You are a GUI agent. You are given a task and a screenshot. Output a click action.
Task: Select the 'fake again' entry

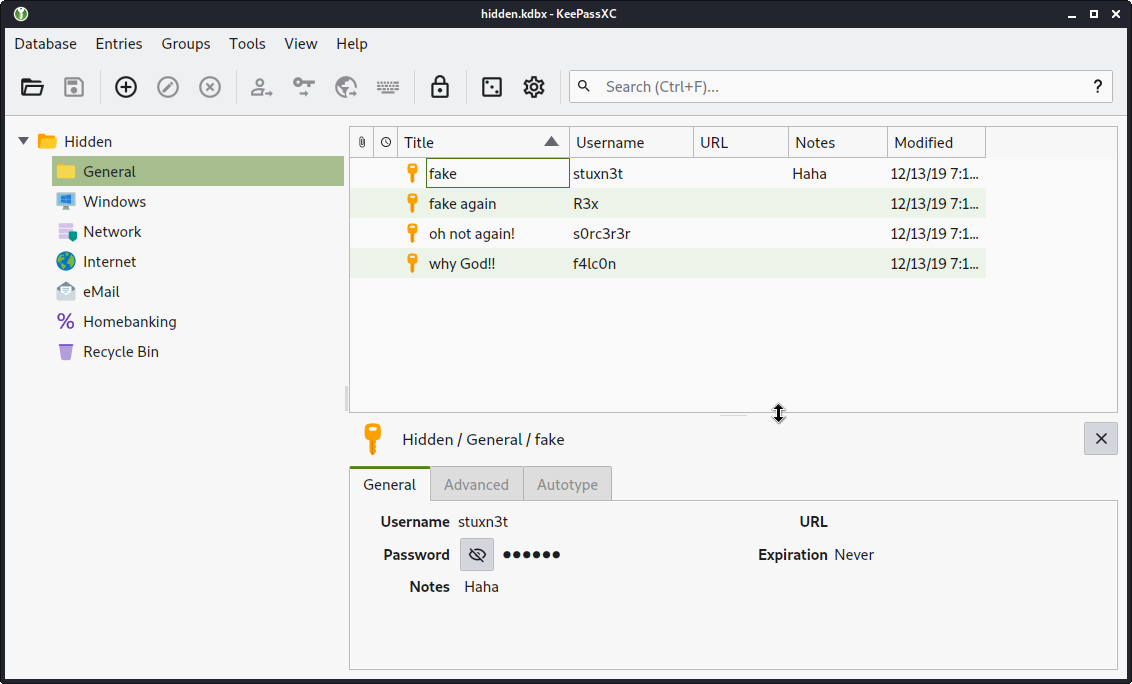[668, 204]
